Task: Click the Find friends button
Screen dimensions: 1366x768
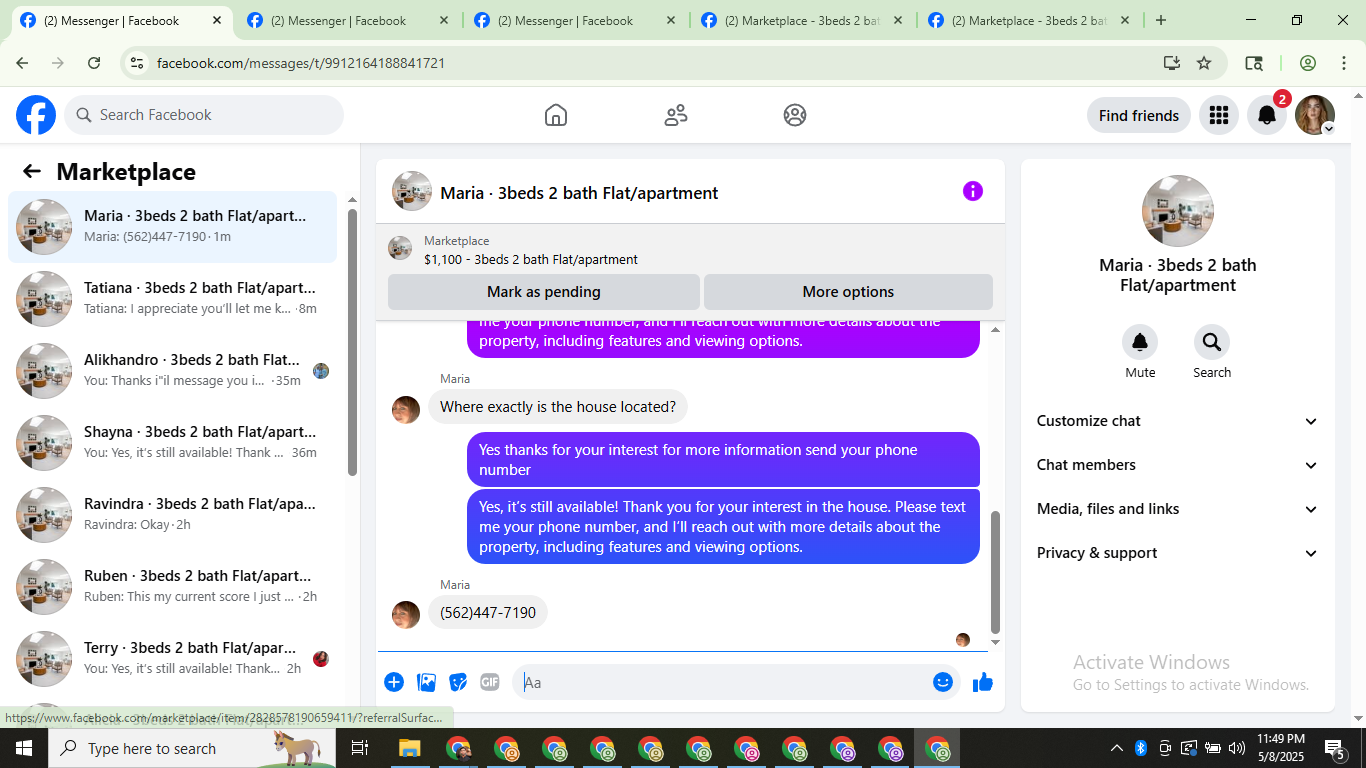Action: [x=1139, y=115]
